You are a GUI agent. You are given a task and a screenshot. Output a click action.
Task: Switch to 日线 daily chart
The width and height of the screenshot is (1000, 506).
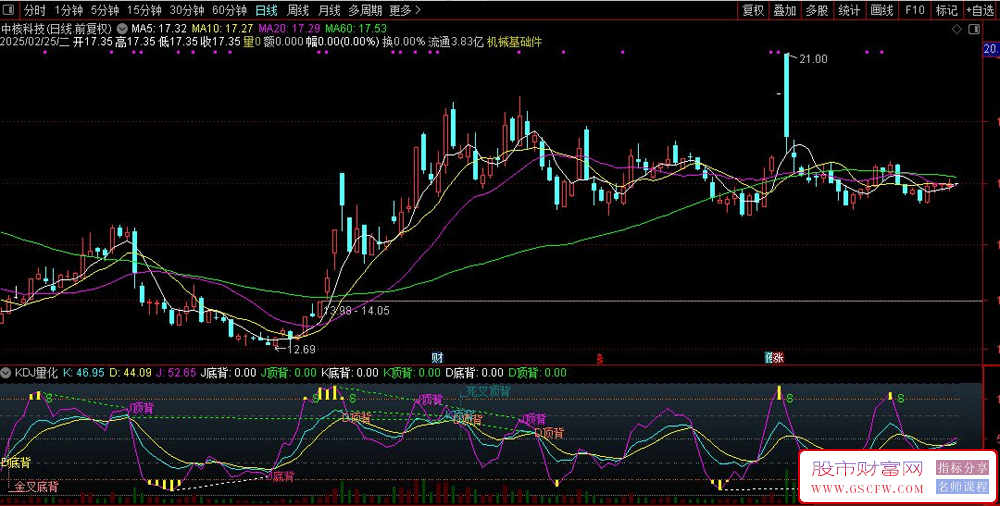266,10
